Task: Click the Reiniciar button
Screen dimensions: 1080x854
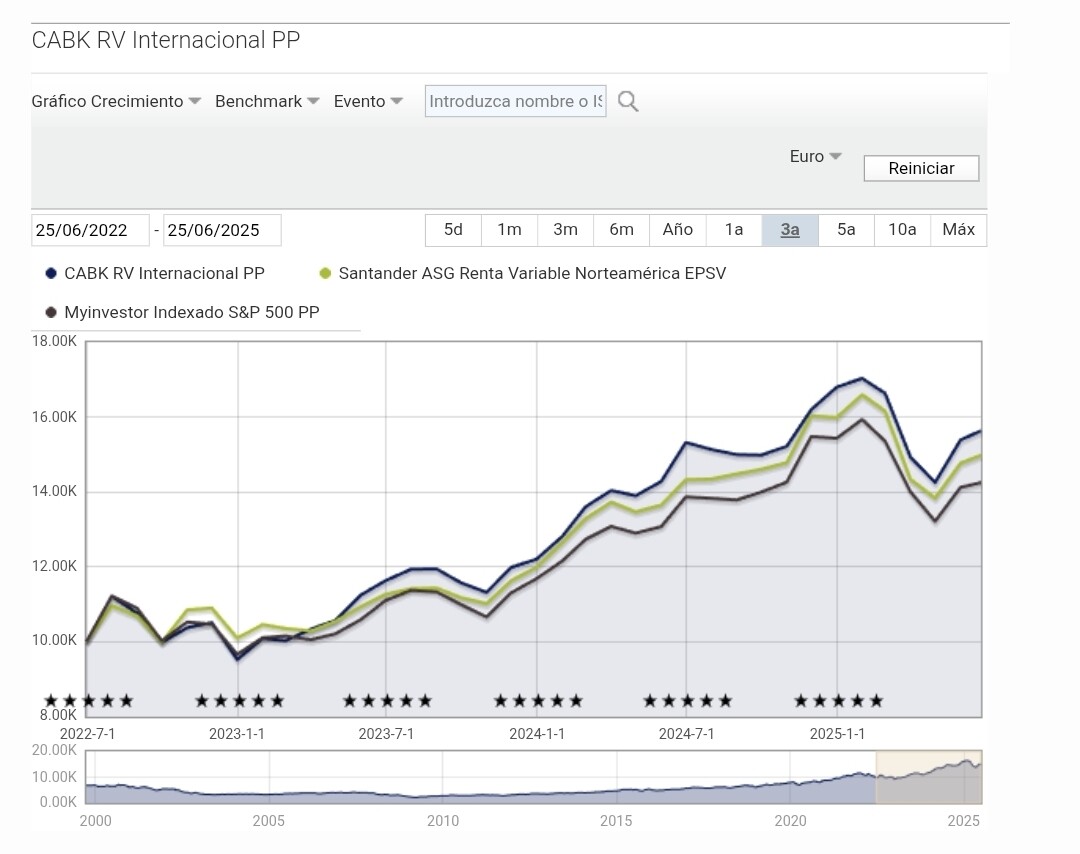Action: coord(921,168)
